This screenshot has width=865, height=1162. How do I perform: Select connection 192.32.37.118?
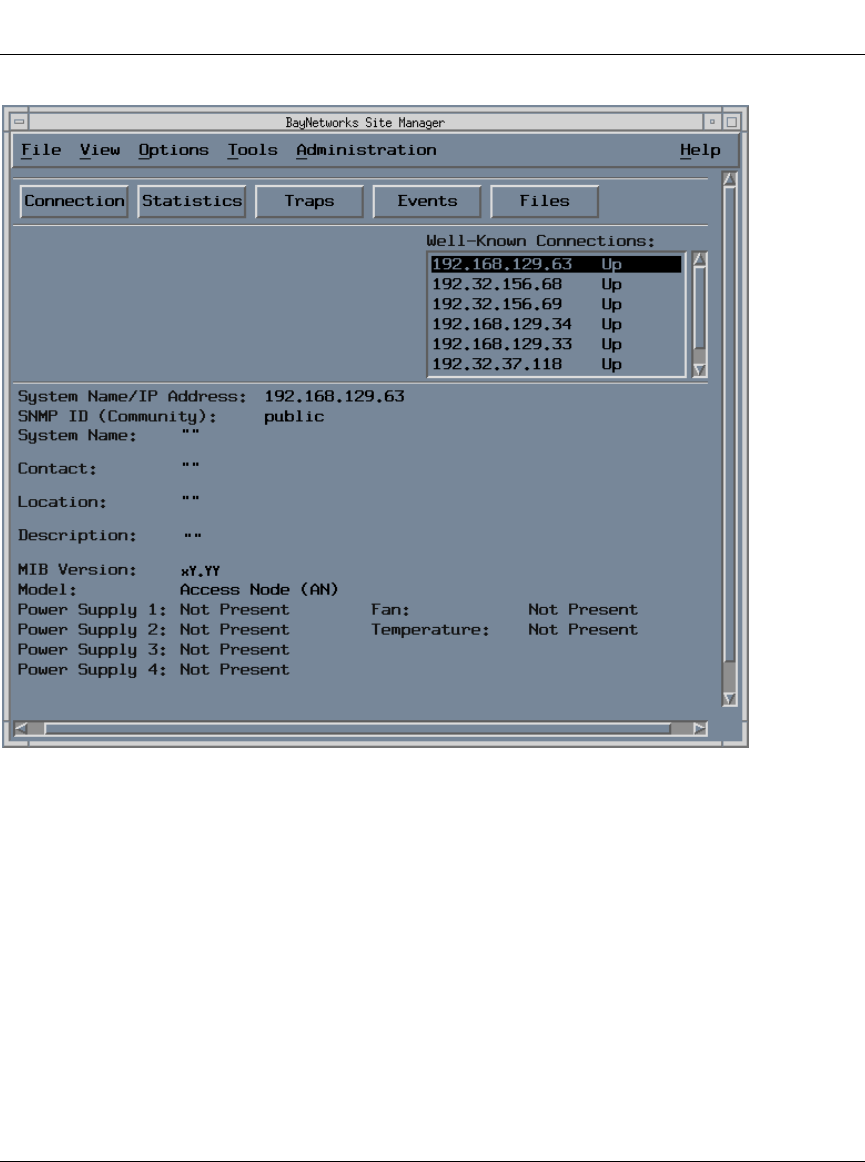click(556, 365)
